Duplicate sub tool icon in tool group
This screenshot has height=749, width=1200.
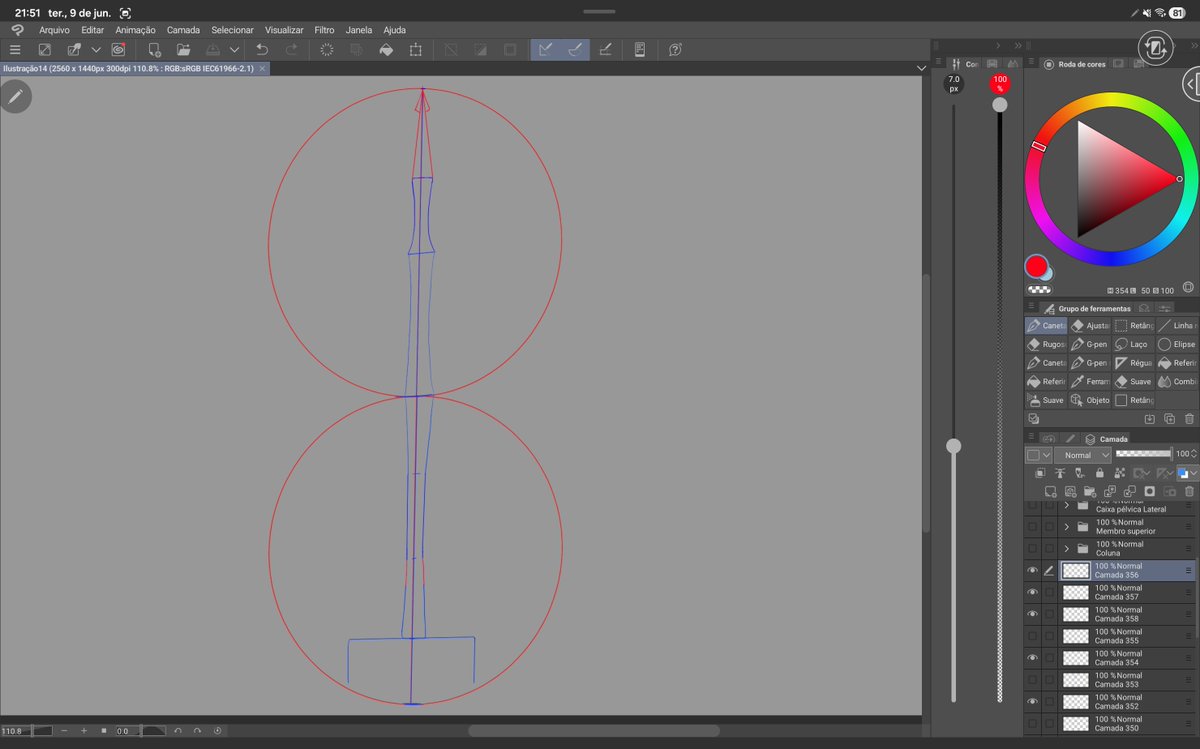pyautogui.click(x=1169, y=419)
